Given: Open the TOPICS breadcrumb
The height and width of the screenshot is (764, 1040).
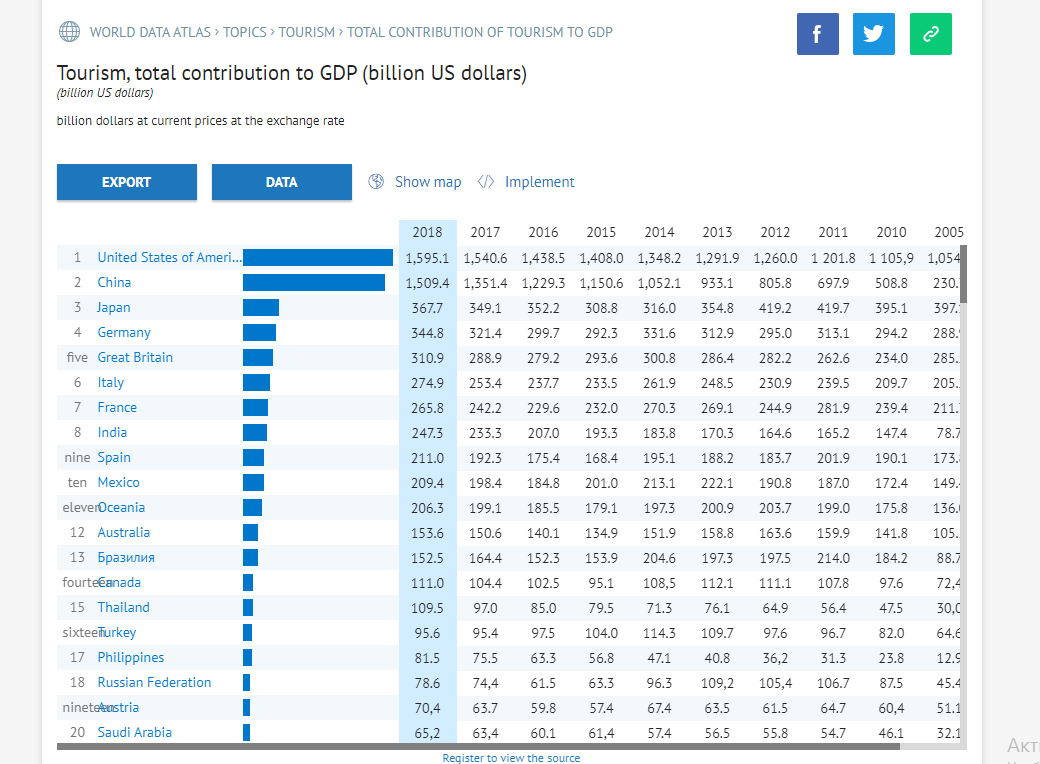Looking at the screenshot, I should point(245,32).
